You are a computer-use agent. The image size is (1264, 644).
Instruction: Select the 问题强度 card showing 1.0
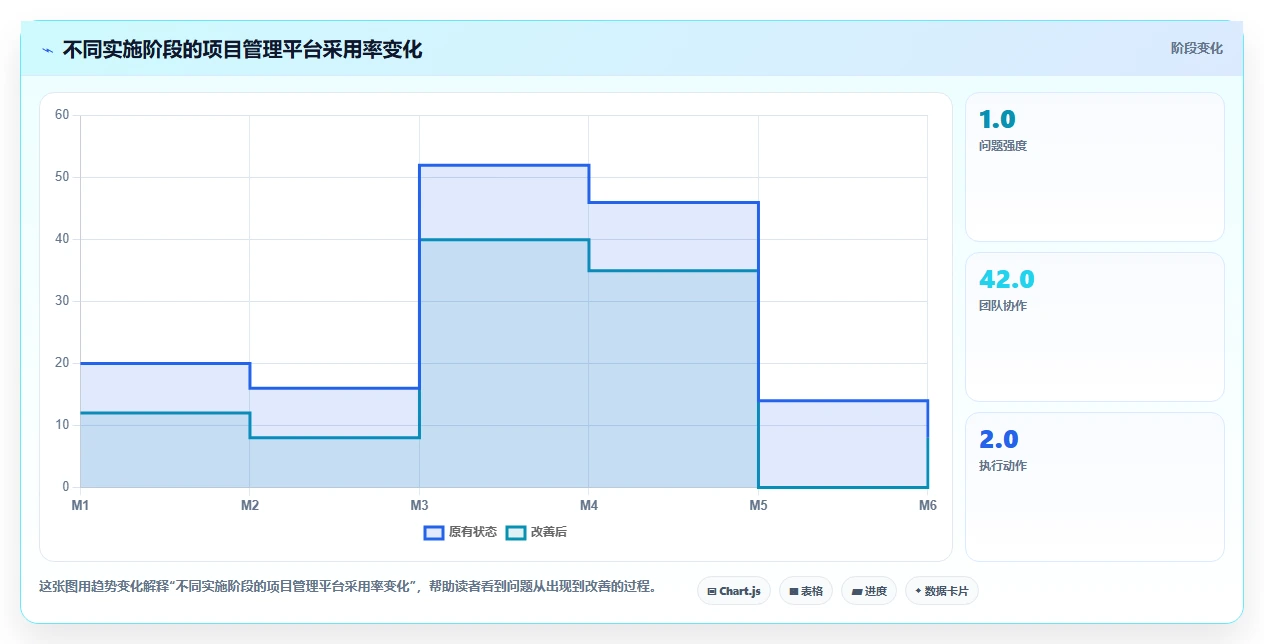pyautogui.click(x=1094, y=167)
